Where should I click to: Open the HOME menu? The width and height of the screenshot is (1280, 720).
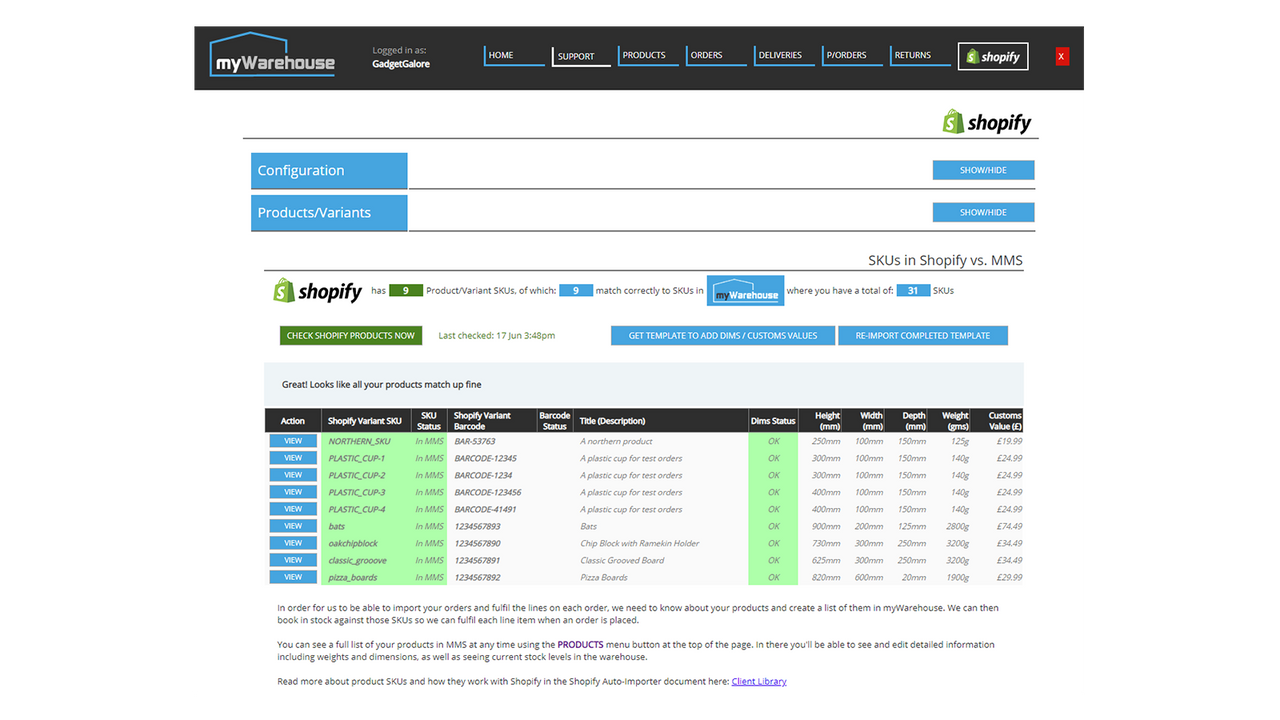(x=514, y=56)
